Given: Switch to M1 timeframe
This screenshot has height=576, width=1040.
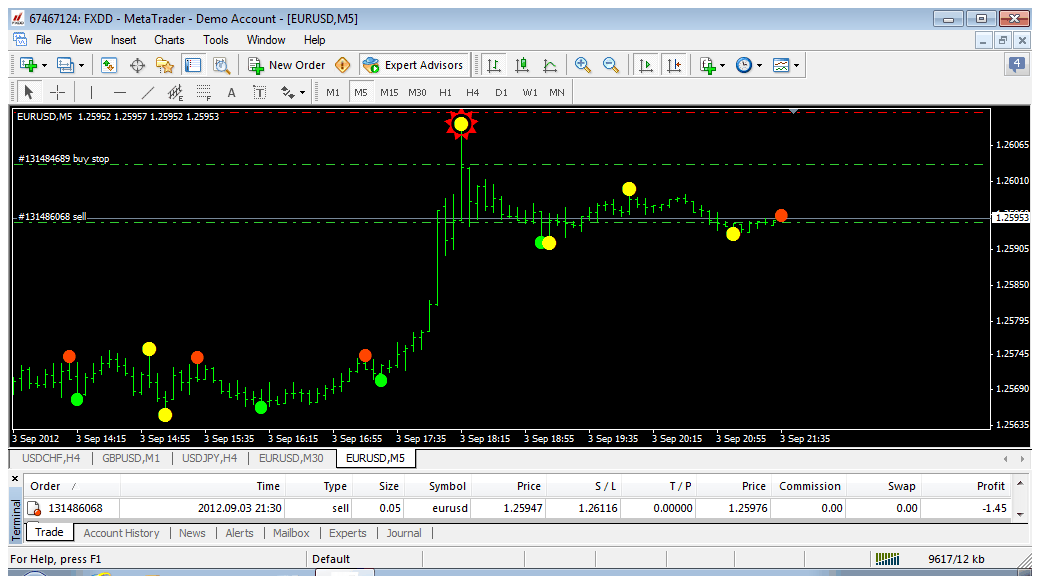Looking at the screenshot, I should (x=333, y=92).
